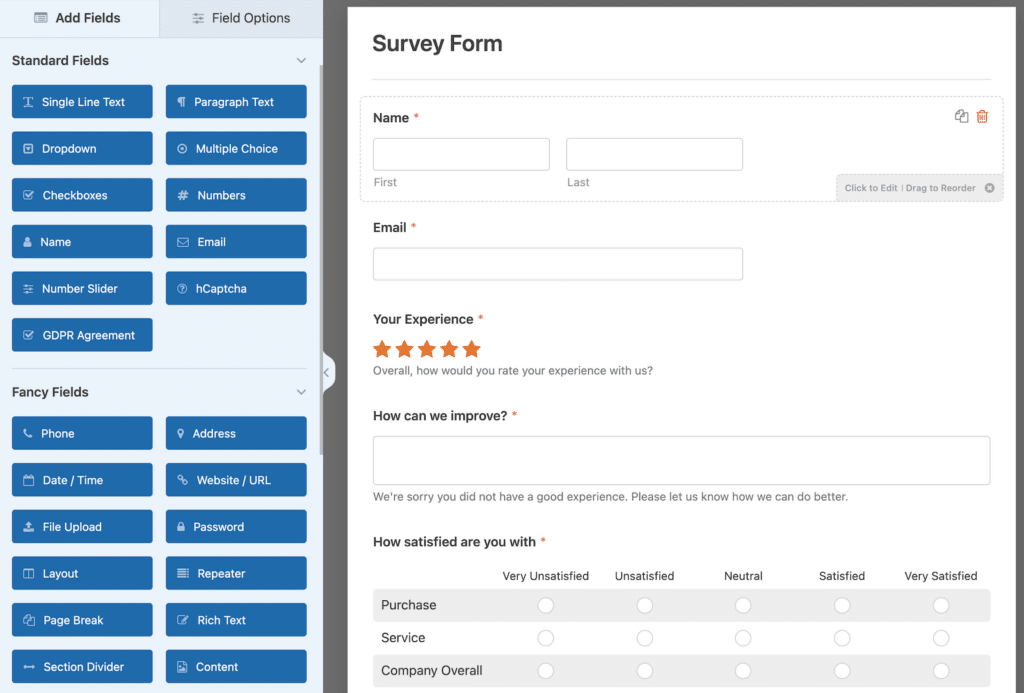Add a GDPR Agreement field

[x=81, y=334]
